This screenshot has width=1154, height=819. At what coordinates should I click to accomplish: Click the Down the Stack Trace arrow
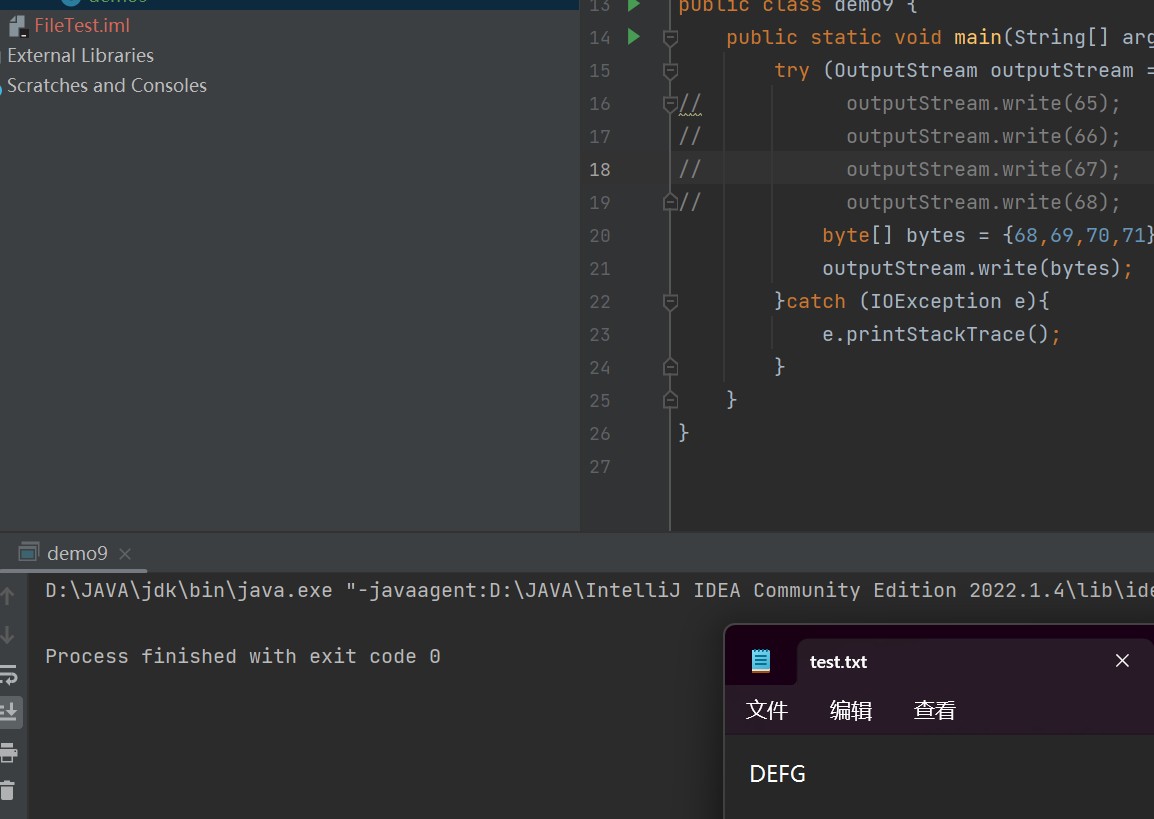8,635
